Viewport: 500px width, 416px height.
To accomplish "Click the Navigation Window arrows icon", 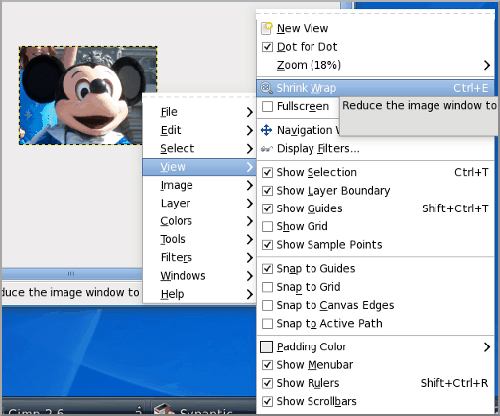I will click(x=266, y=130).
